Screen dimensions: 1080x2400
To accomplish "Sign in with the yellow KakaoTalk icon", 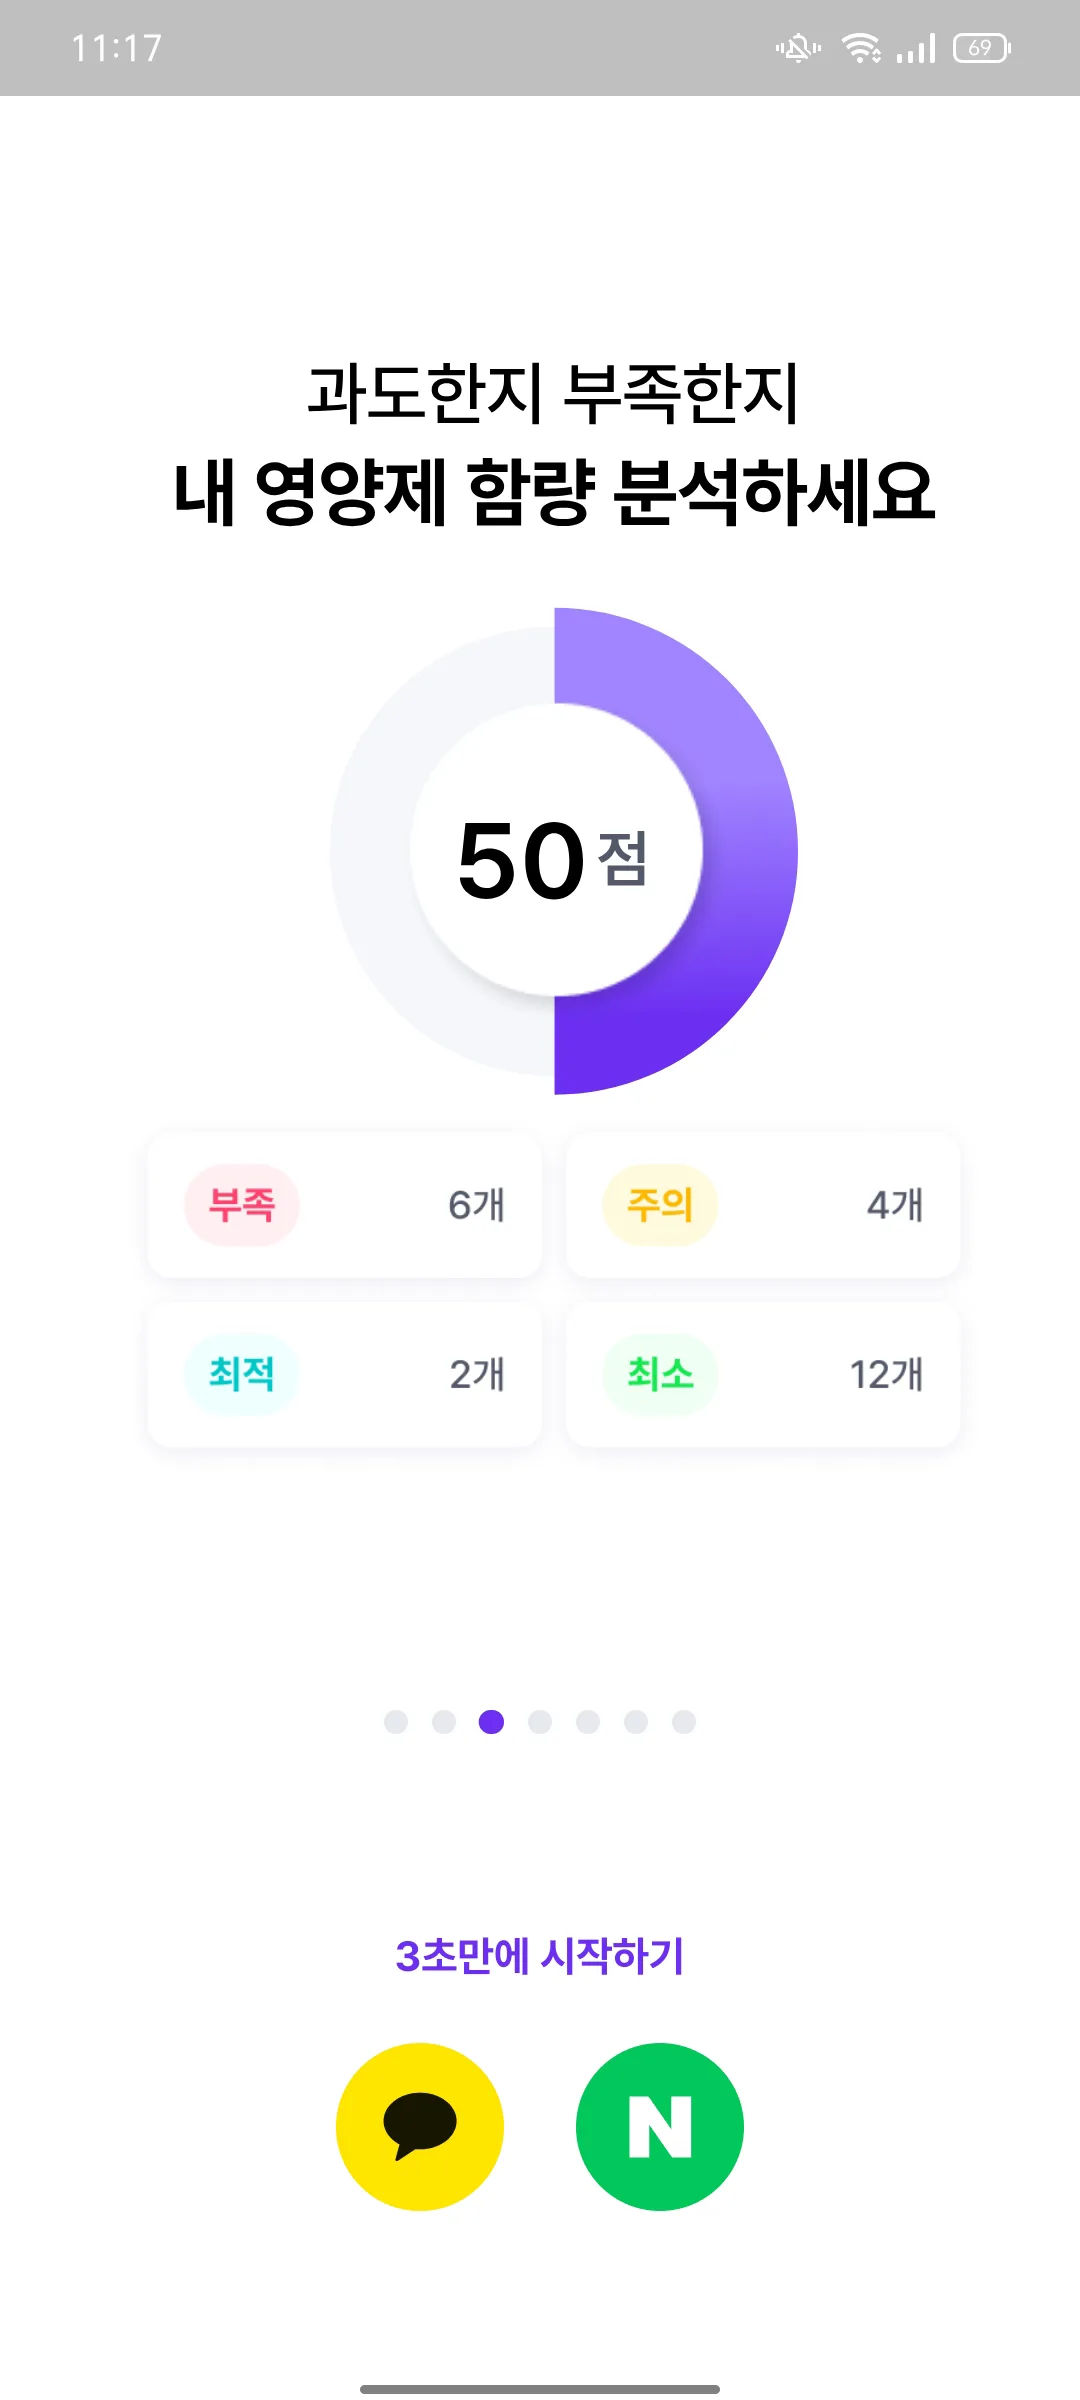I will click(420, 2127).
